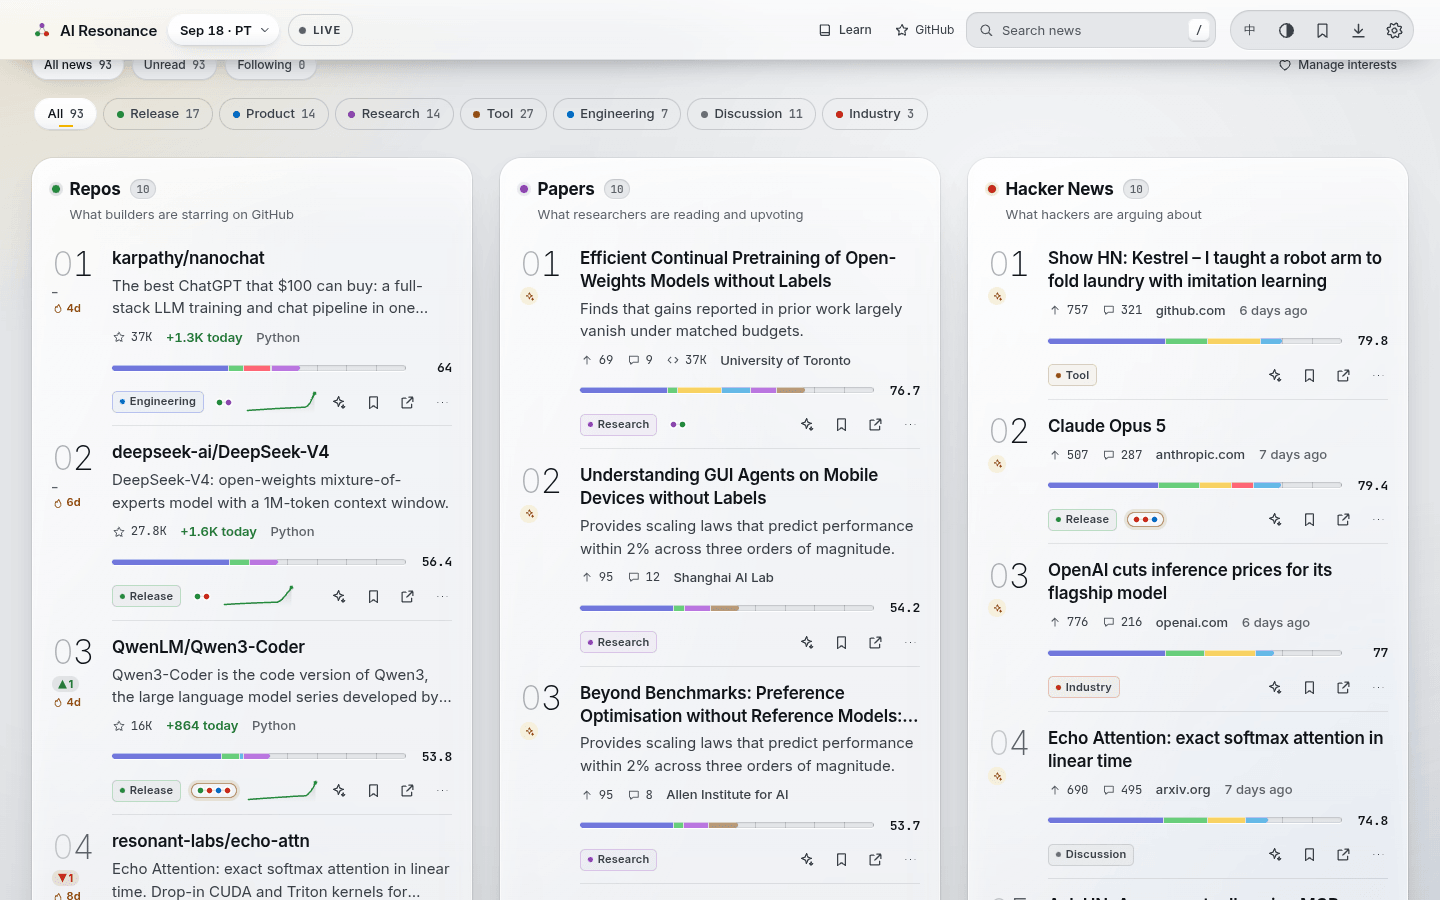Image resolution: width=1440 pixels, height=900 pixels.
Task: Open AI summary sparkle for karpathy/nanochat
Action: [339, 402]
